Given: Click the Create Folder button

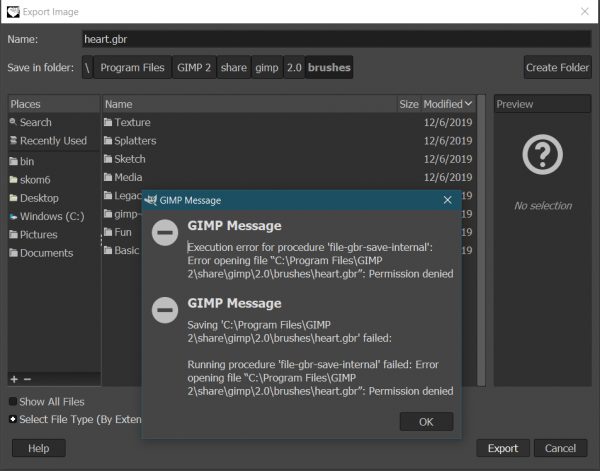Looking at the screenshot, I should (558, 67).
